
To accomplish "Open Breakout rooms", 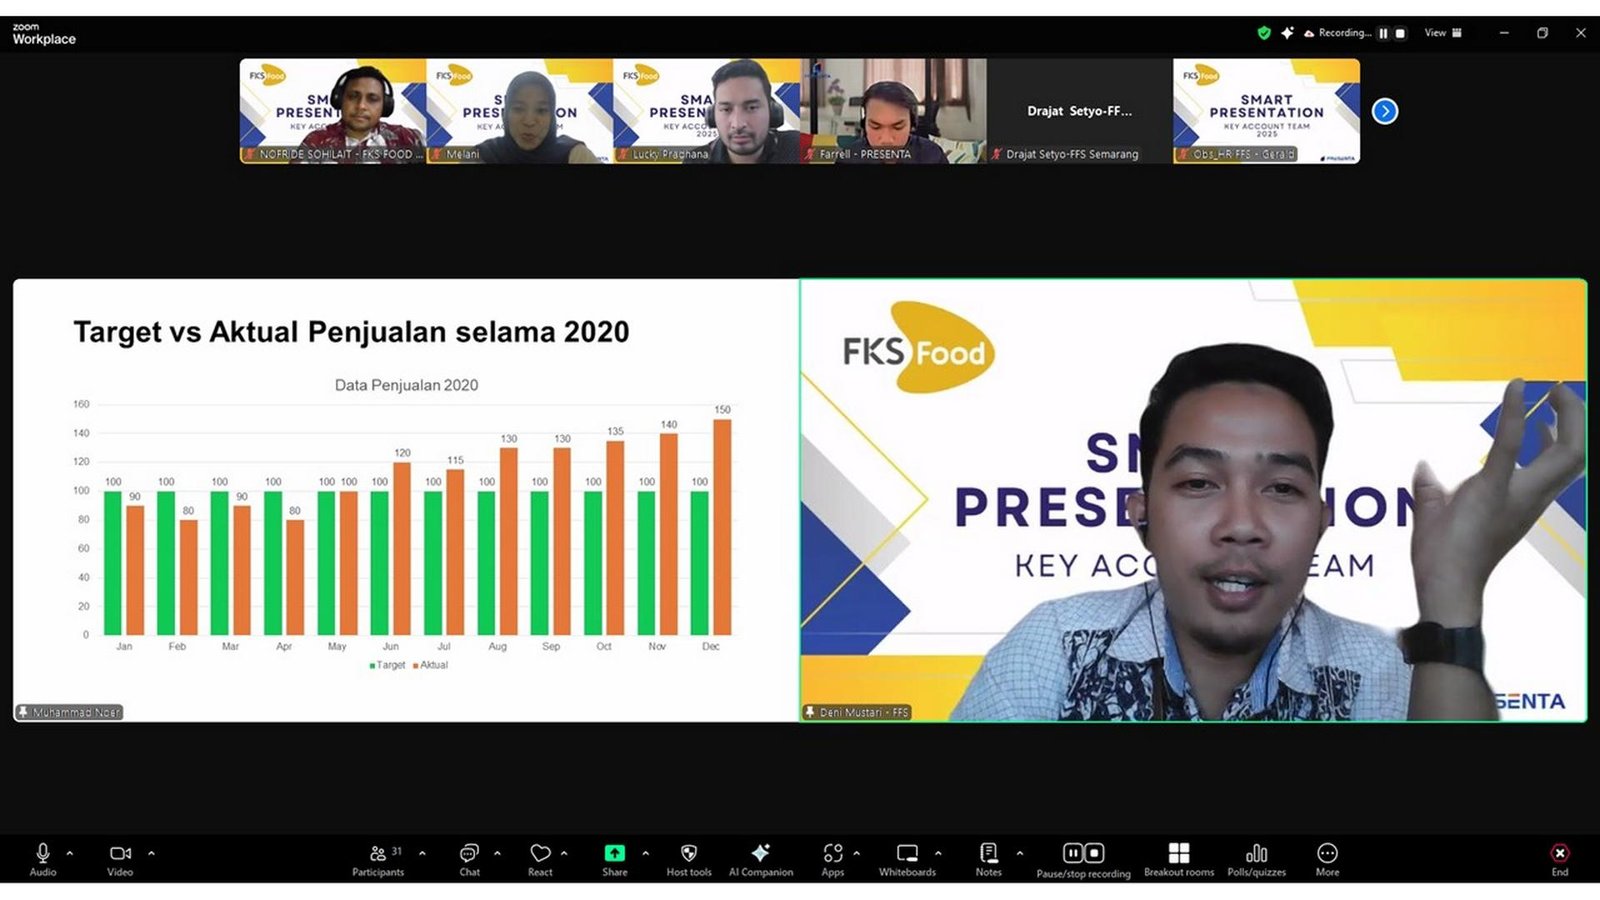I will point(1179,858).
